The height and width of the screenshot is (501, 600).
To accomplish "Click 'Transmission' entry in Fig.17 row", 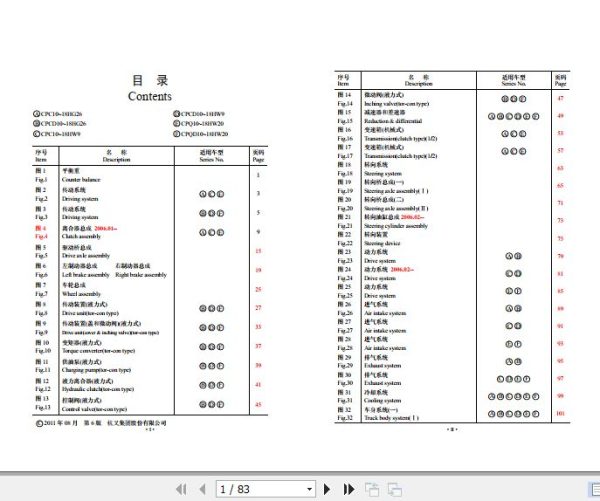I will click(401, 156).
